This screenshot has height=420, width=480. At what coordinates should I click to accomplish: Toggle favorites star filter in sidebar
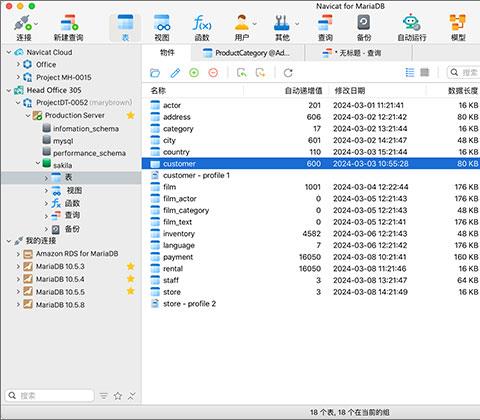(118, 396)
